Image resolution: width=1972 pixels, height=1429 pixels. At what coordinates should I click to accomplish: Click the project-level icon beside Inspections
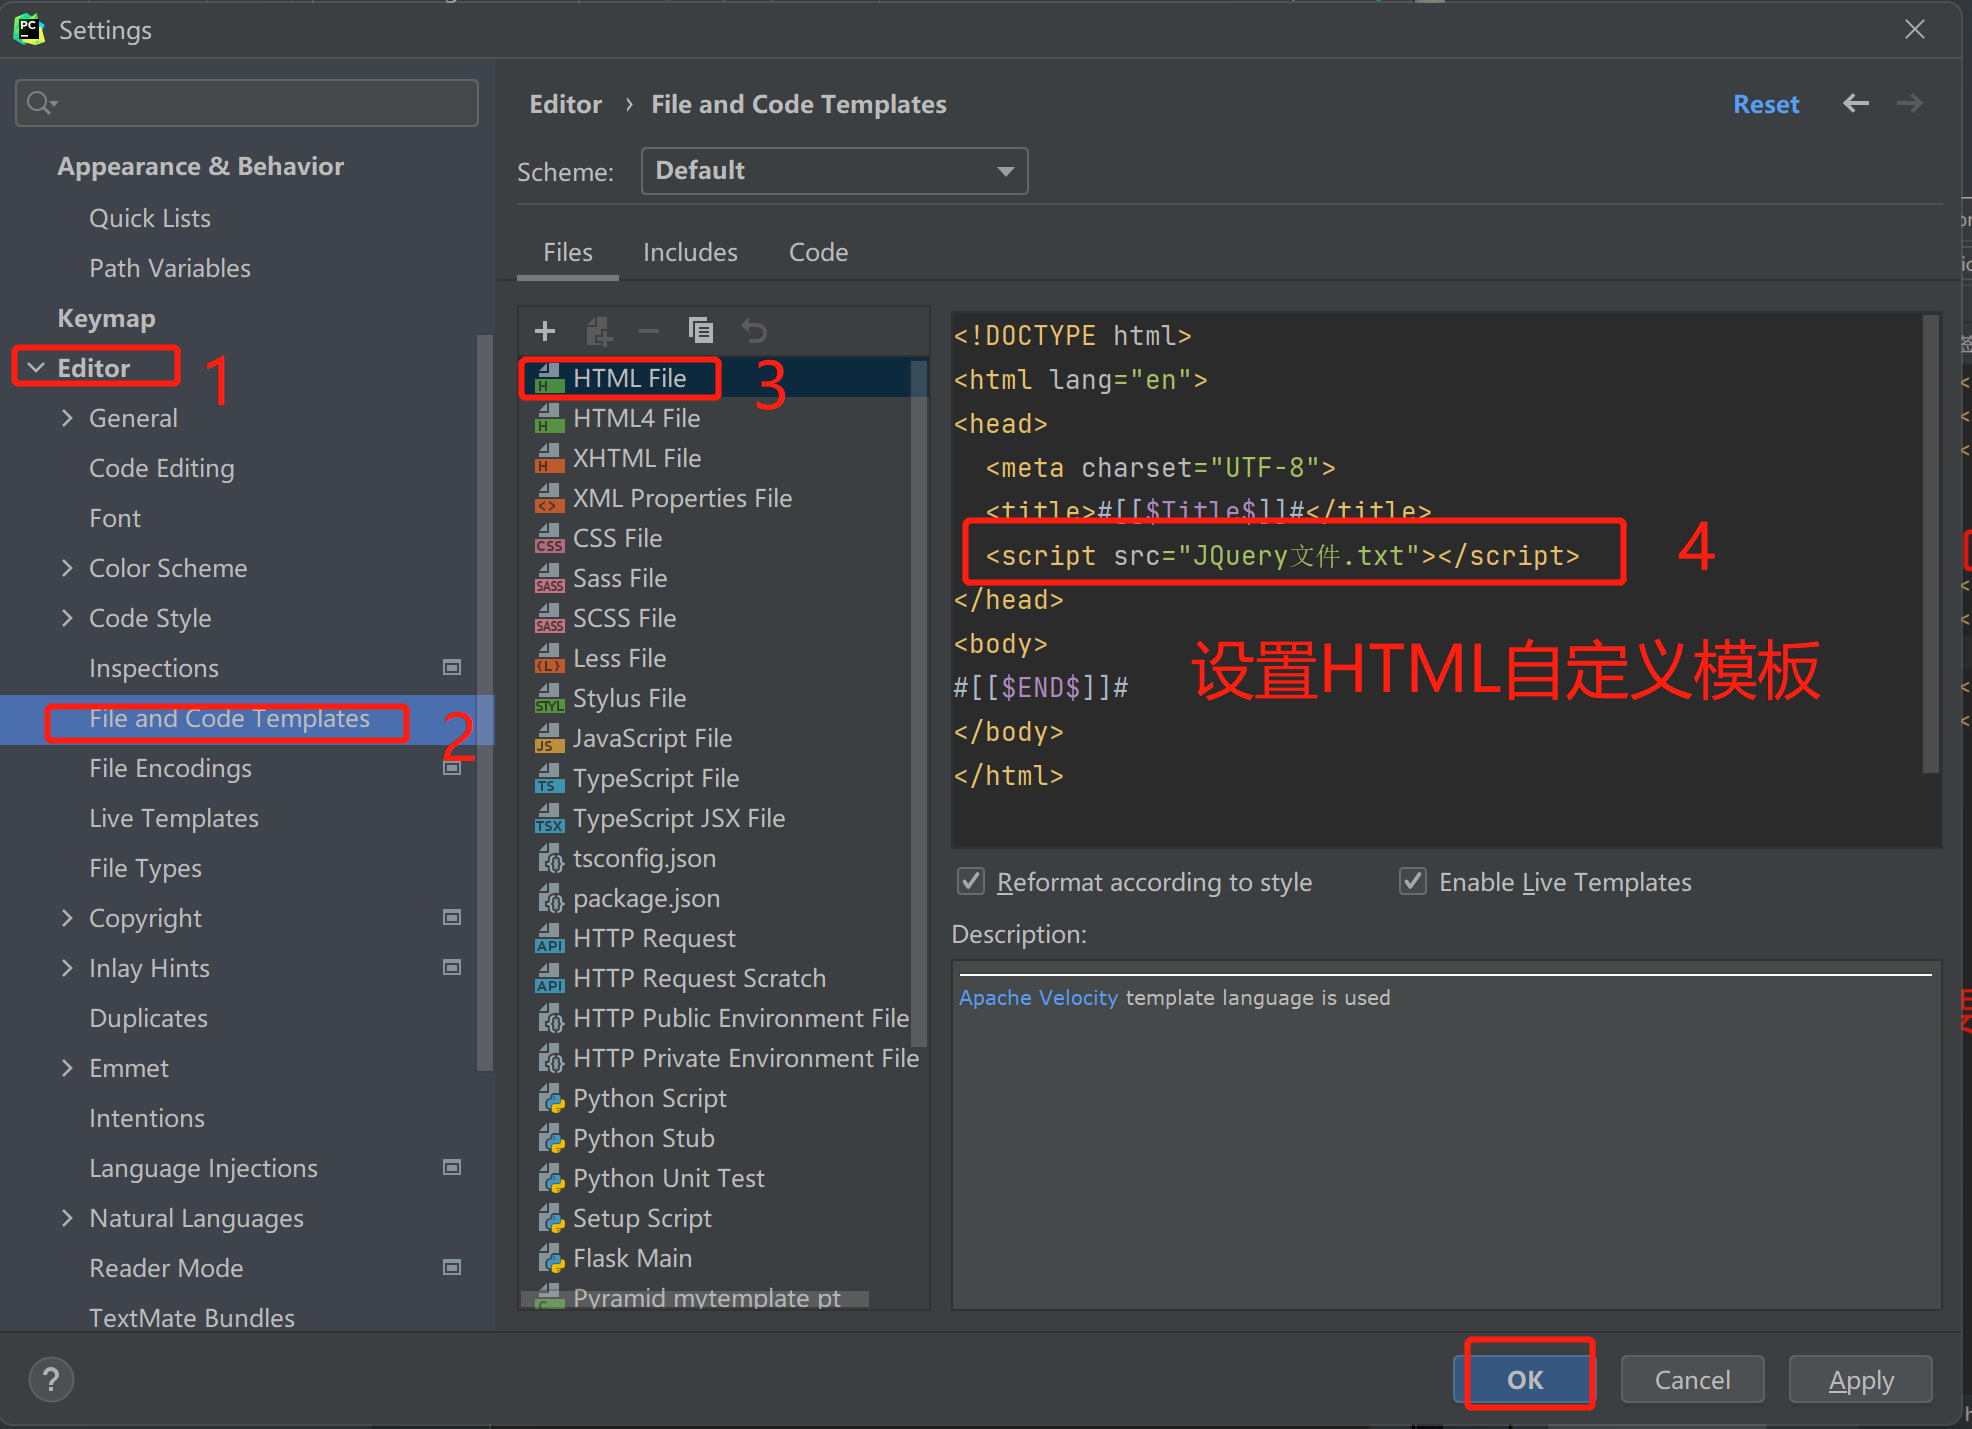pyautogui.click(x=452, y=667)
